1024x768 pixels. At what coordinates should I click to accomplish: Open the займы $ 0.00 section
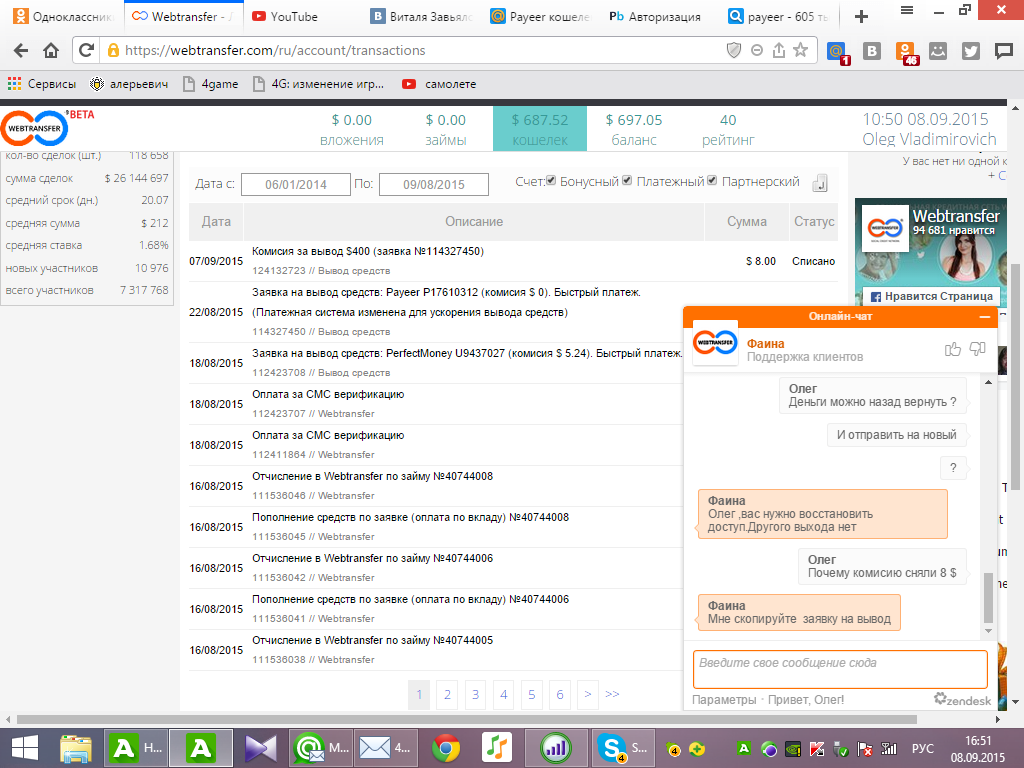pyautogui.click(x=445, y=129)
